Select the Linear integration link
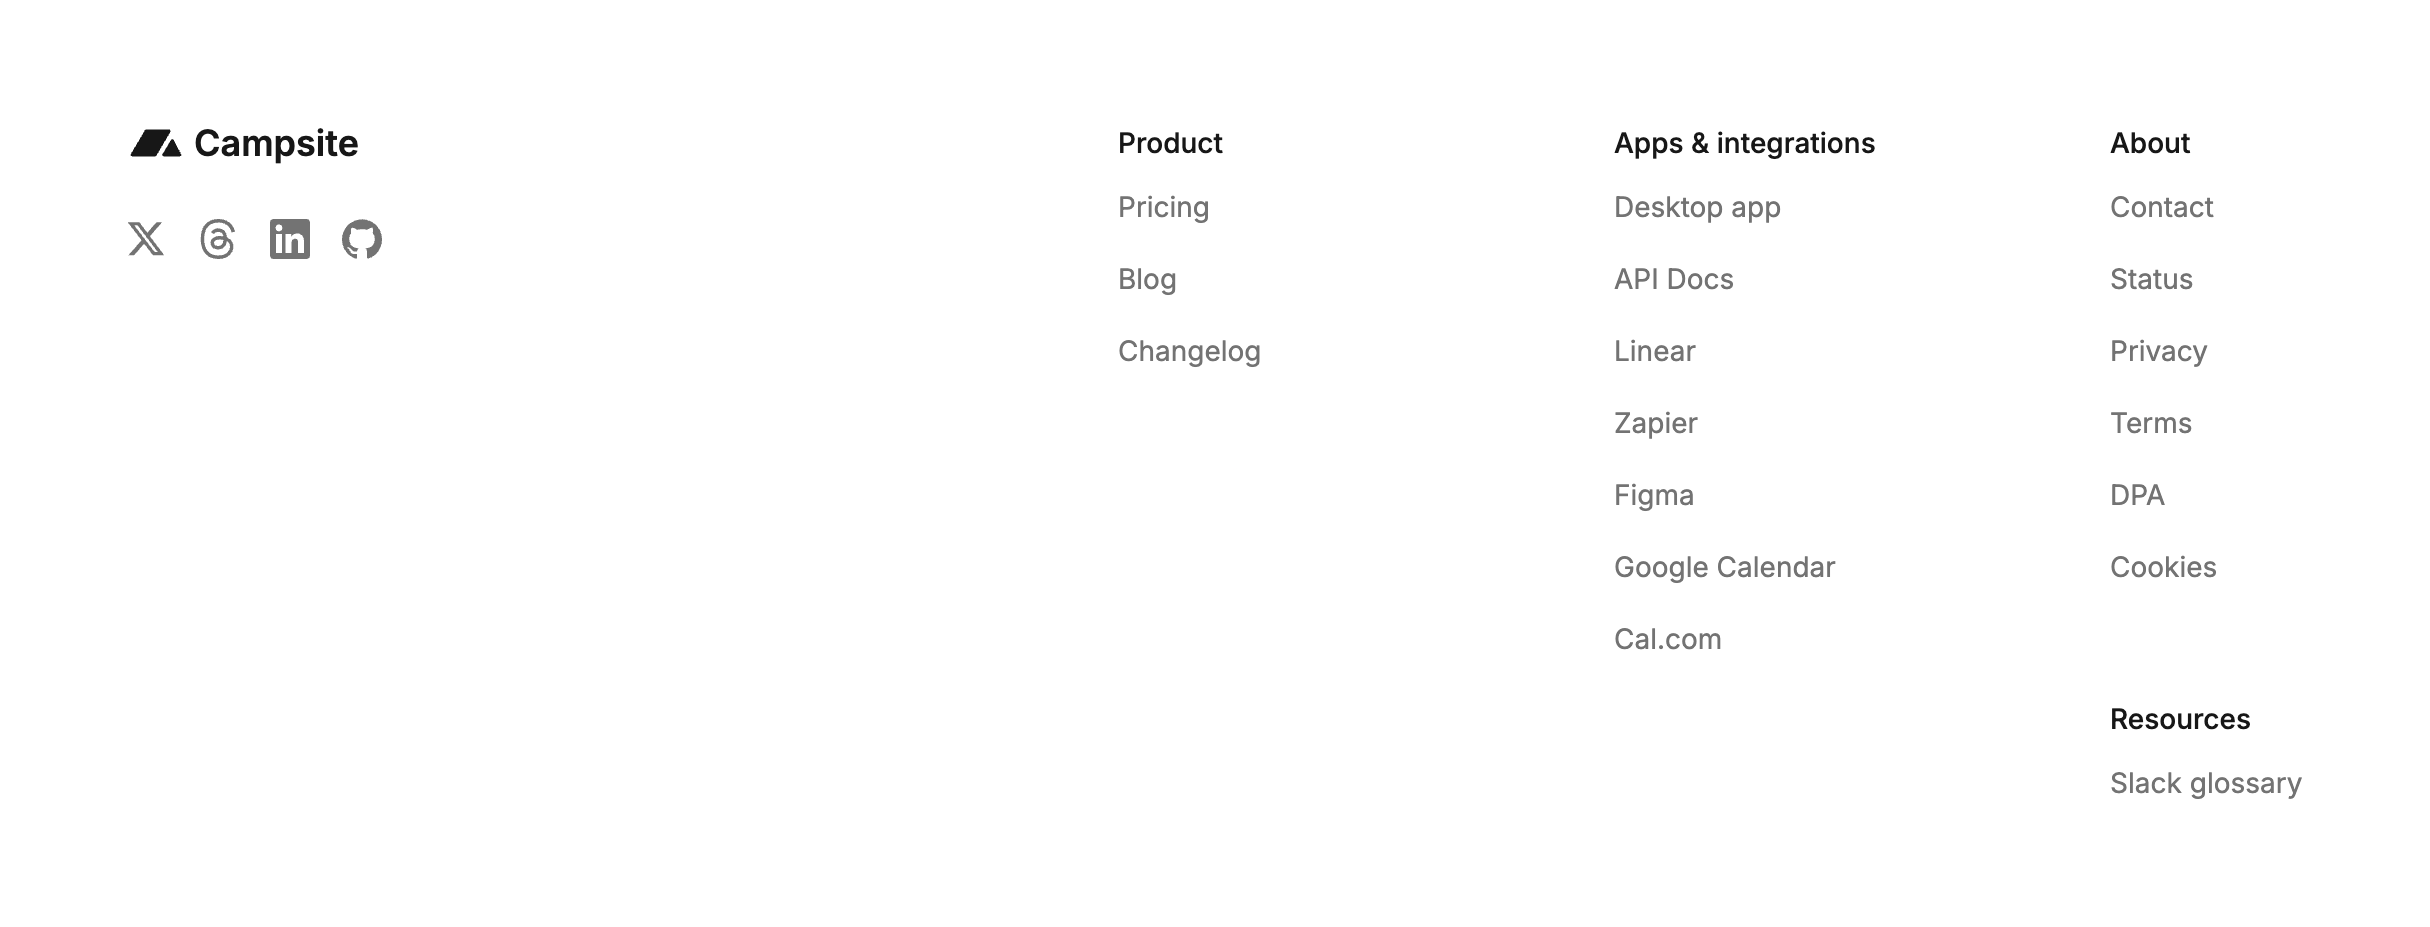 coord(1654,352)
